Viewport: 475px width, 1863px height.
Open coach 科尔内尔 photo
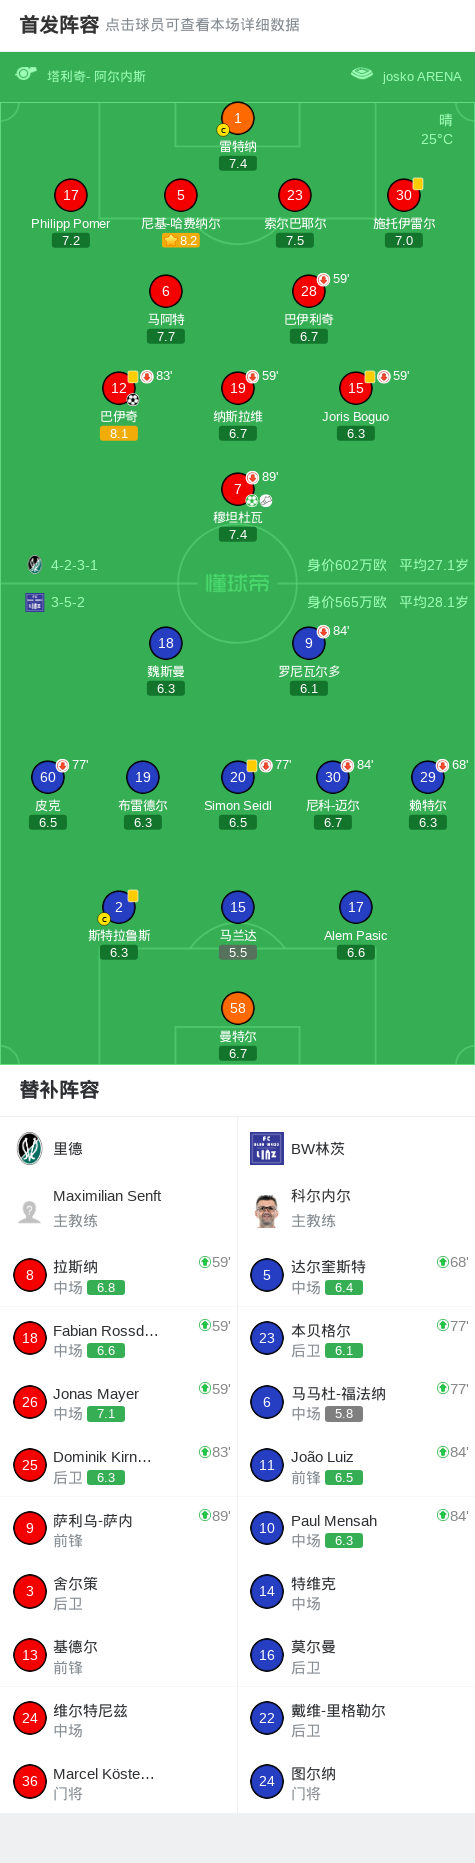[266, 1210]
